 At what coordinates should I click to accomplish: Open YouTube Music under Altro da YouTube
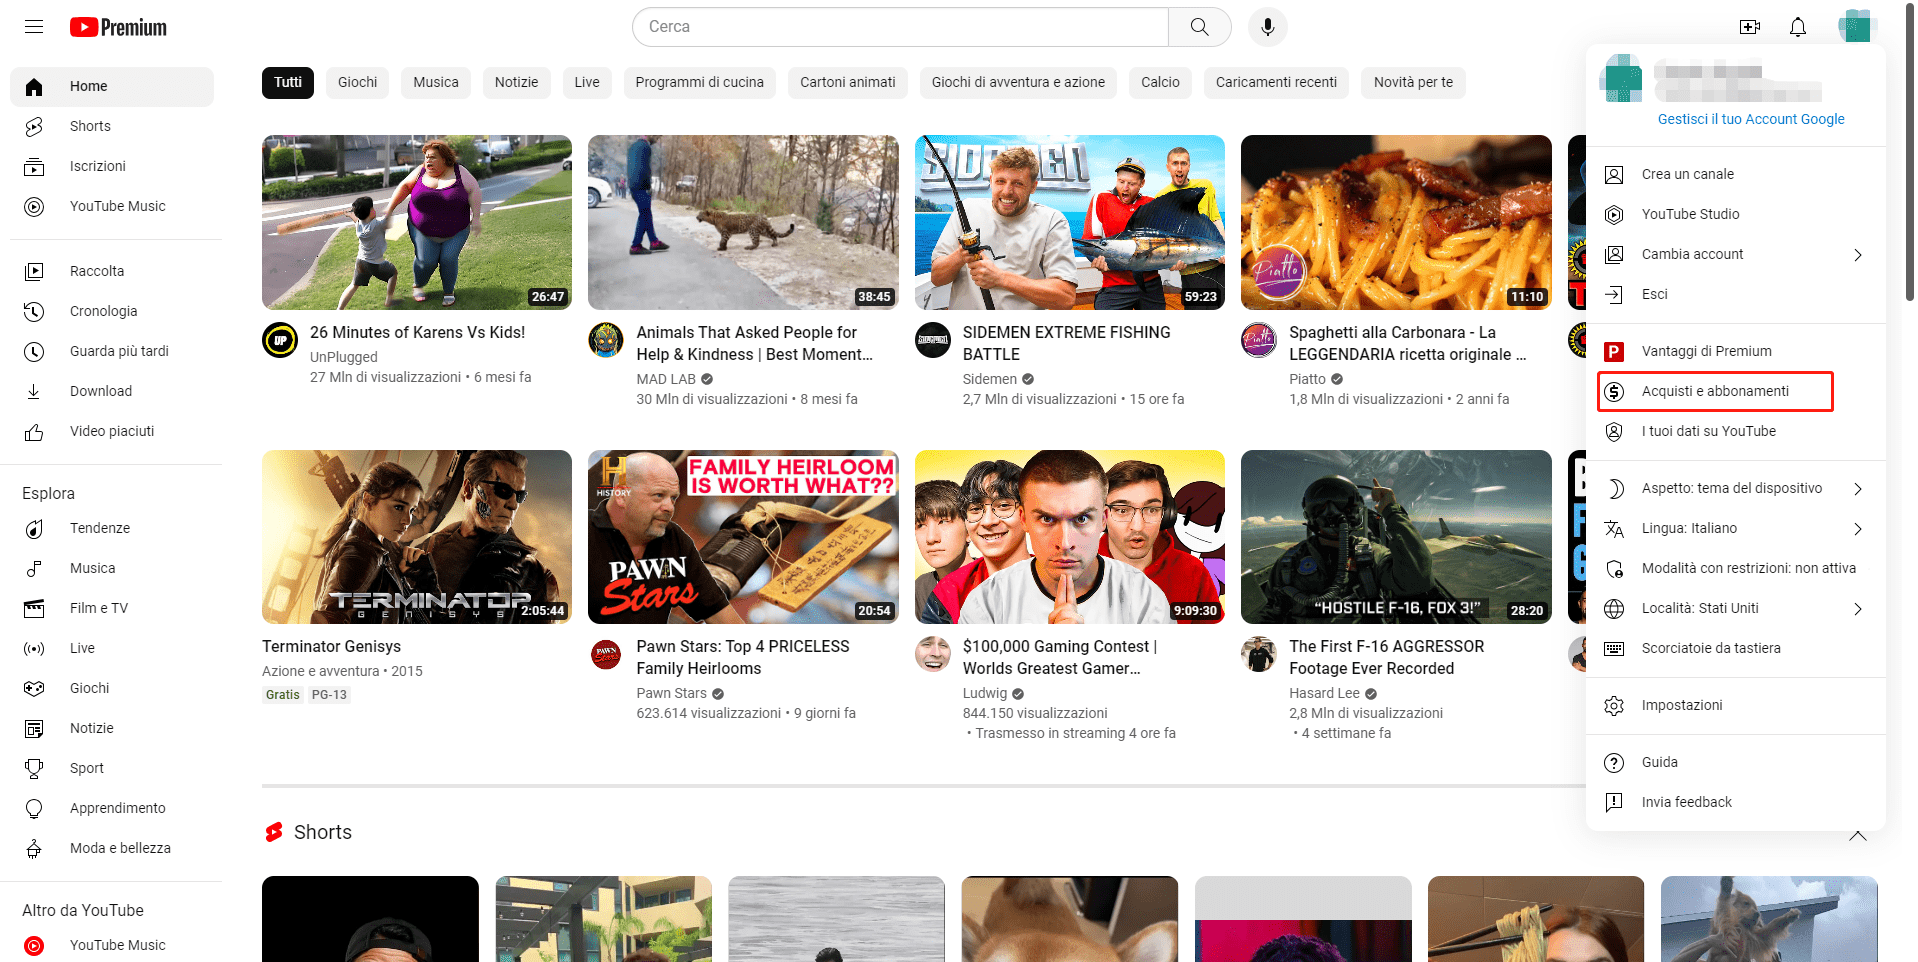112,945
